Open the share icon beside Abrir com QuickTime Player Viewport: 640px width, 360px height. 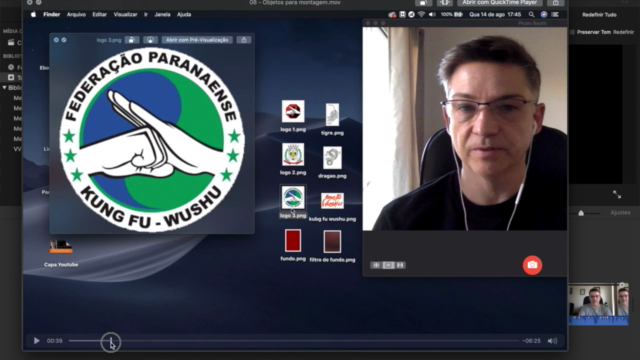[556, 2]
